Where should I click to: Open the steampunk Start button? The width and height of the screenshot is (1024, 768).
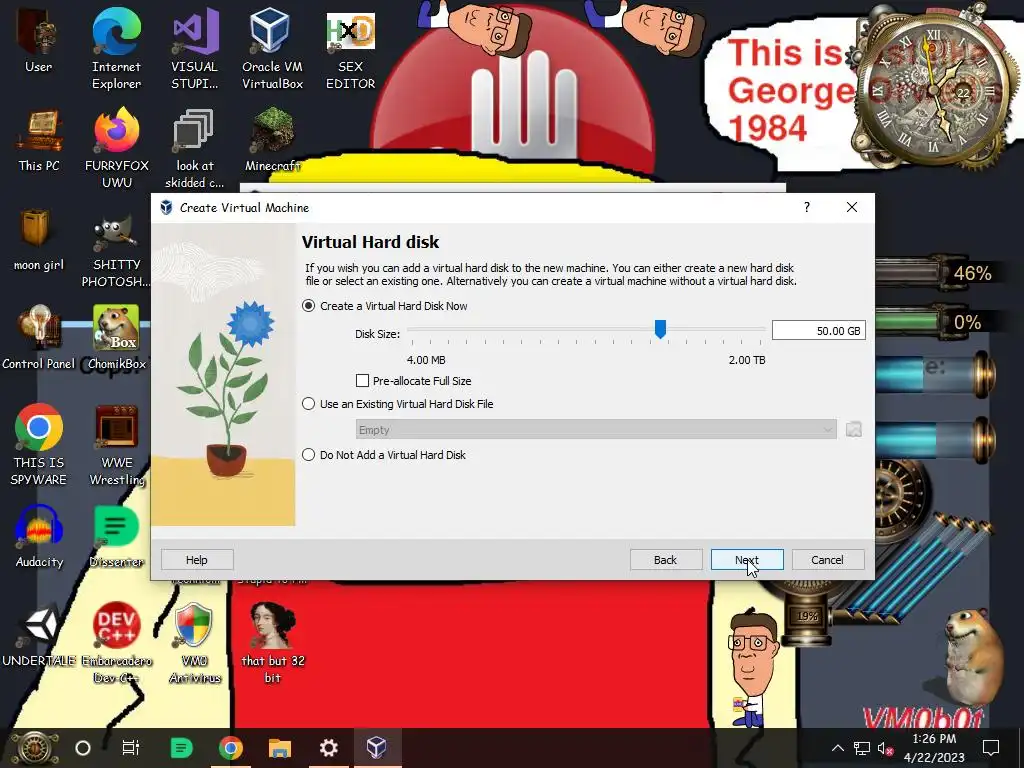pos(34,748)
